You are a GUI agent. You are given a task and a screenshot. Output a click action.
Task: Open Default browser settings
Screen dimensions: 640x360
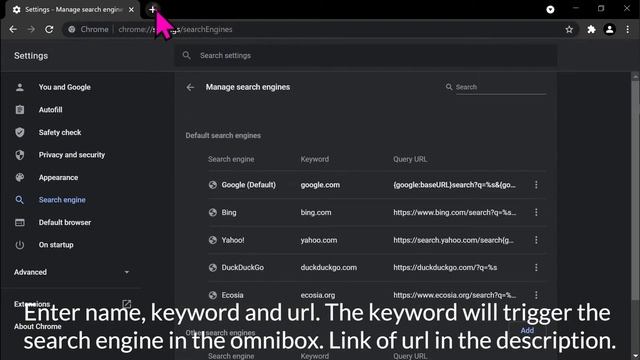65,222
